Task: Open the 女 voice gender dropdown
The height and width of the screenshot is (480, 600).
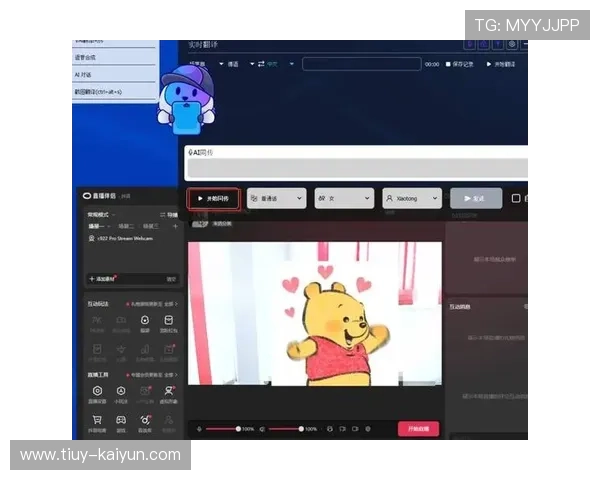Action: (x=344, y=198)
